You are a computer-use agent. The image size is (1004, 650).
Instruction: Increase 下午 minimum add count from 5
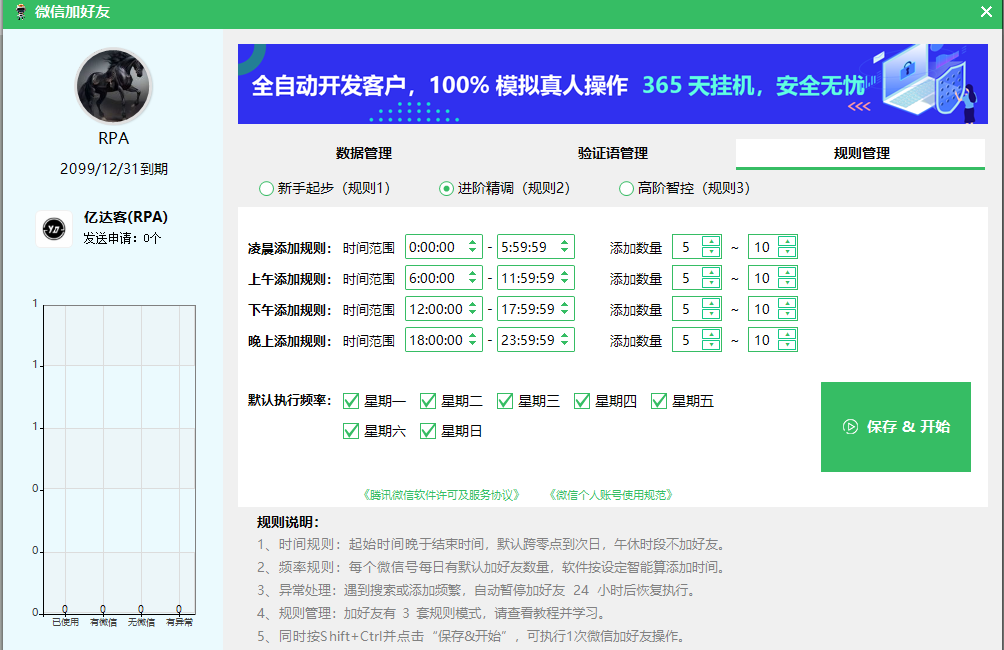click(711, 303)
